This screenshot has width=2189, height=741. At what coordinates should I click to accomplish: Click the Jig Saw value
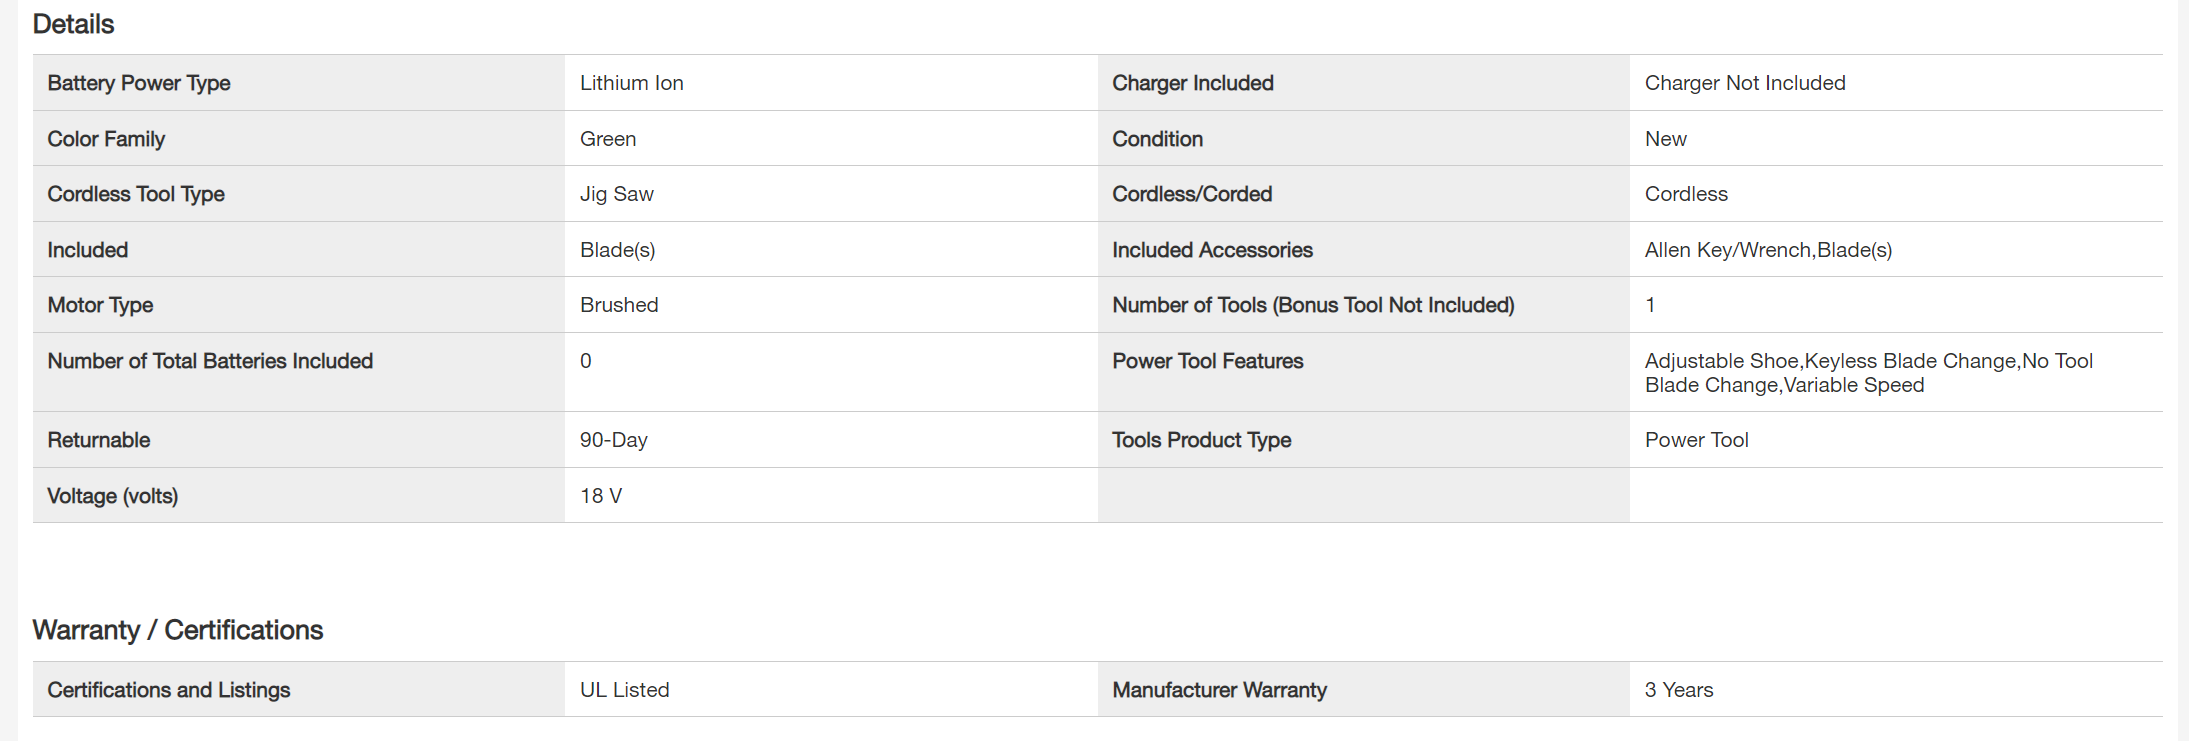point(617,194)
